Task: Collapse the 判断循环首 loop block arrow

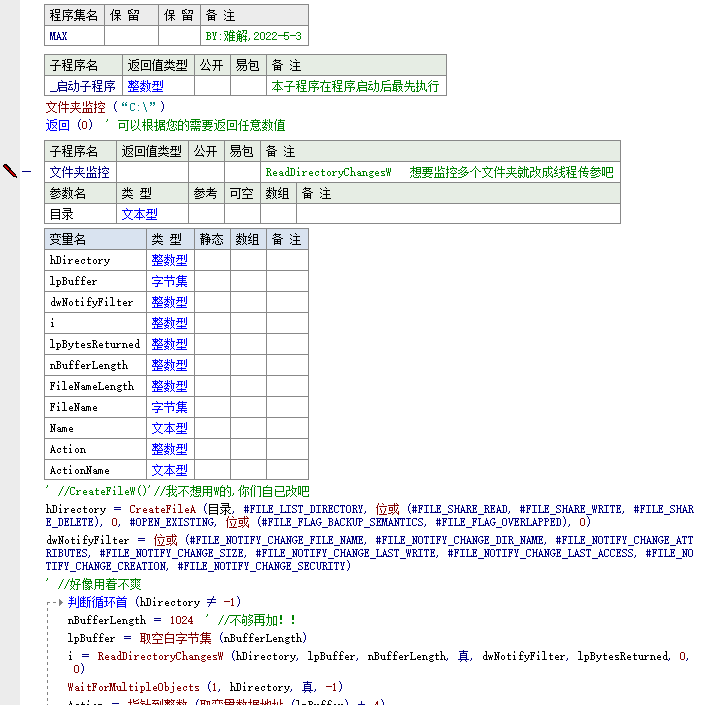Action: click(x=60, y=602)
